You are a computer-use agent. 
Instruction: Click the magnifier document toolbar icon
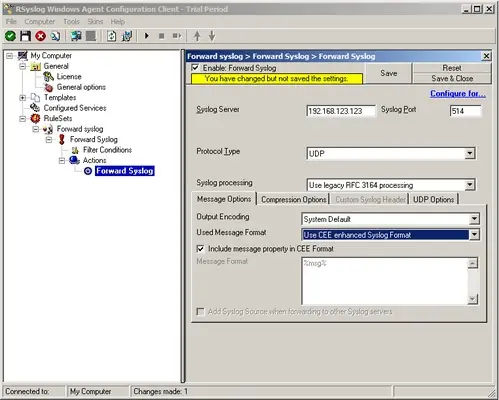[x=56, y=36]
